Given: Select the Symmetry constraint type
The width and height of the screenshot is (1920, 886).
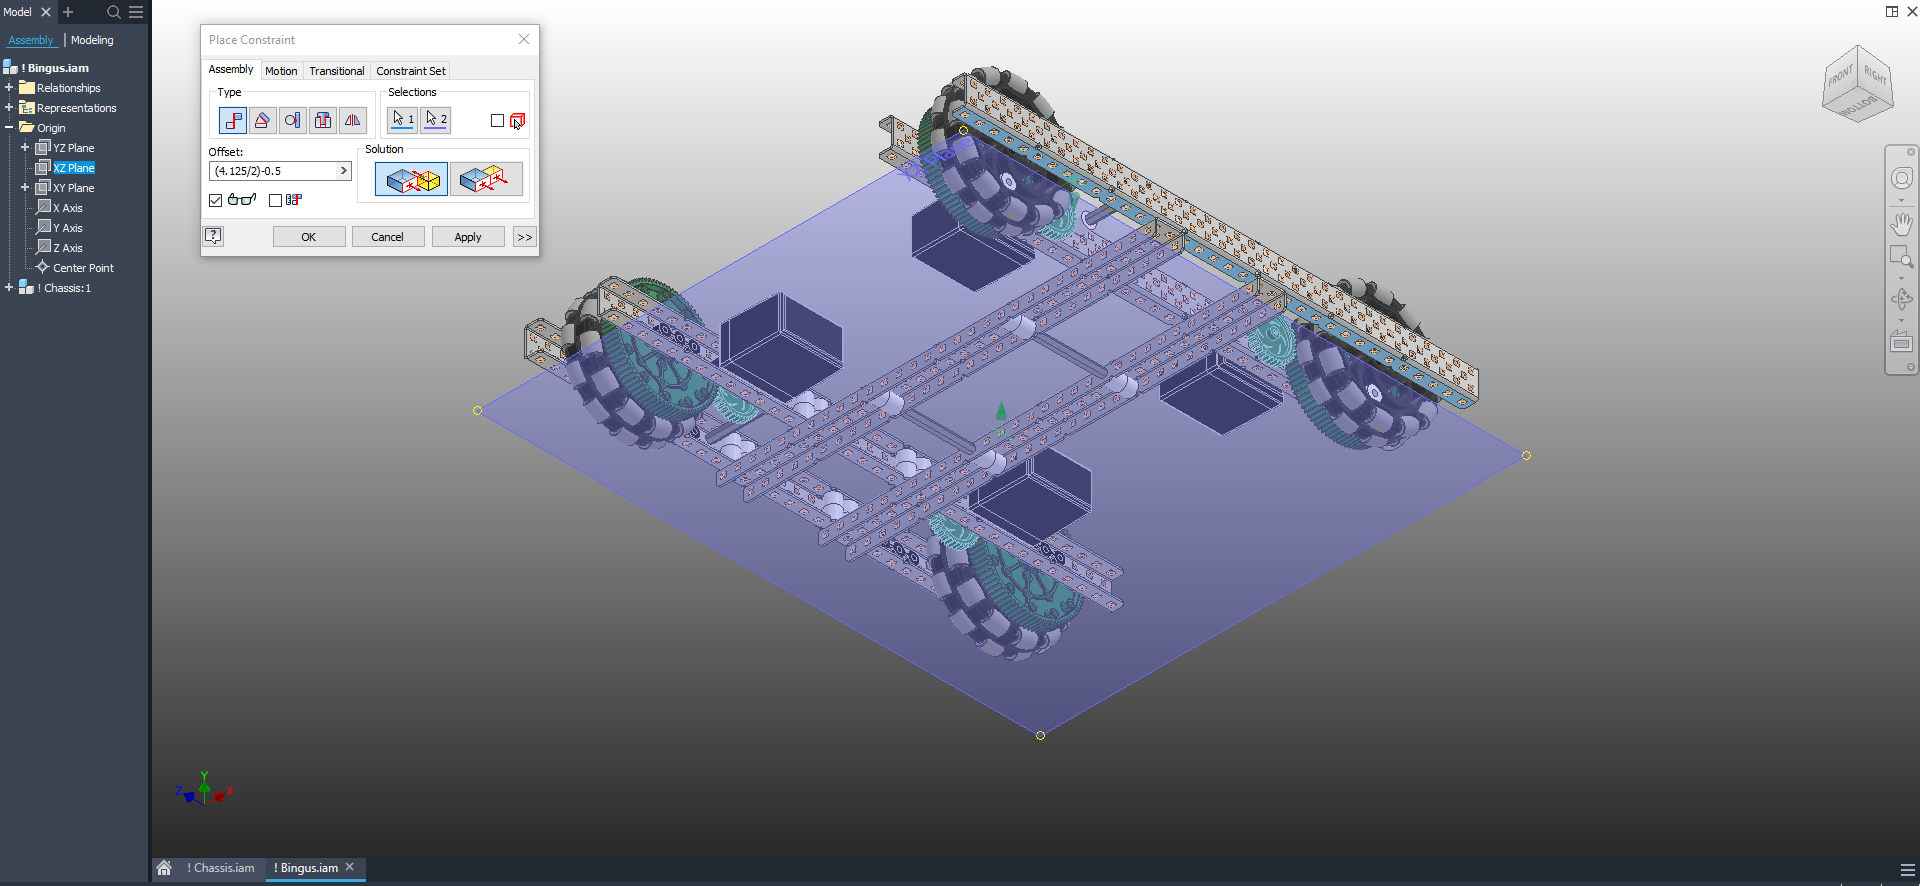Looking at the screenshot, I should (x=352, y=120).
